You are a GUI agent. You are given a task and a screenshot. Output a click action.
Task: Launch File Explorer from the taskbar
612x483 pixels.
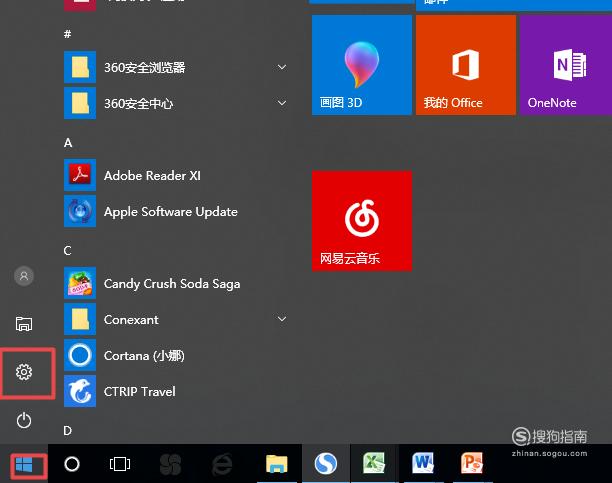[277, 464]
